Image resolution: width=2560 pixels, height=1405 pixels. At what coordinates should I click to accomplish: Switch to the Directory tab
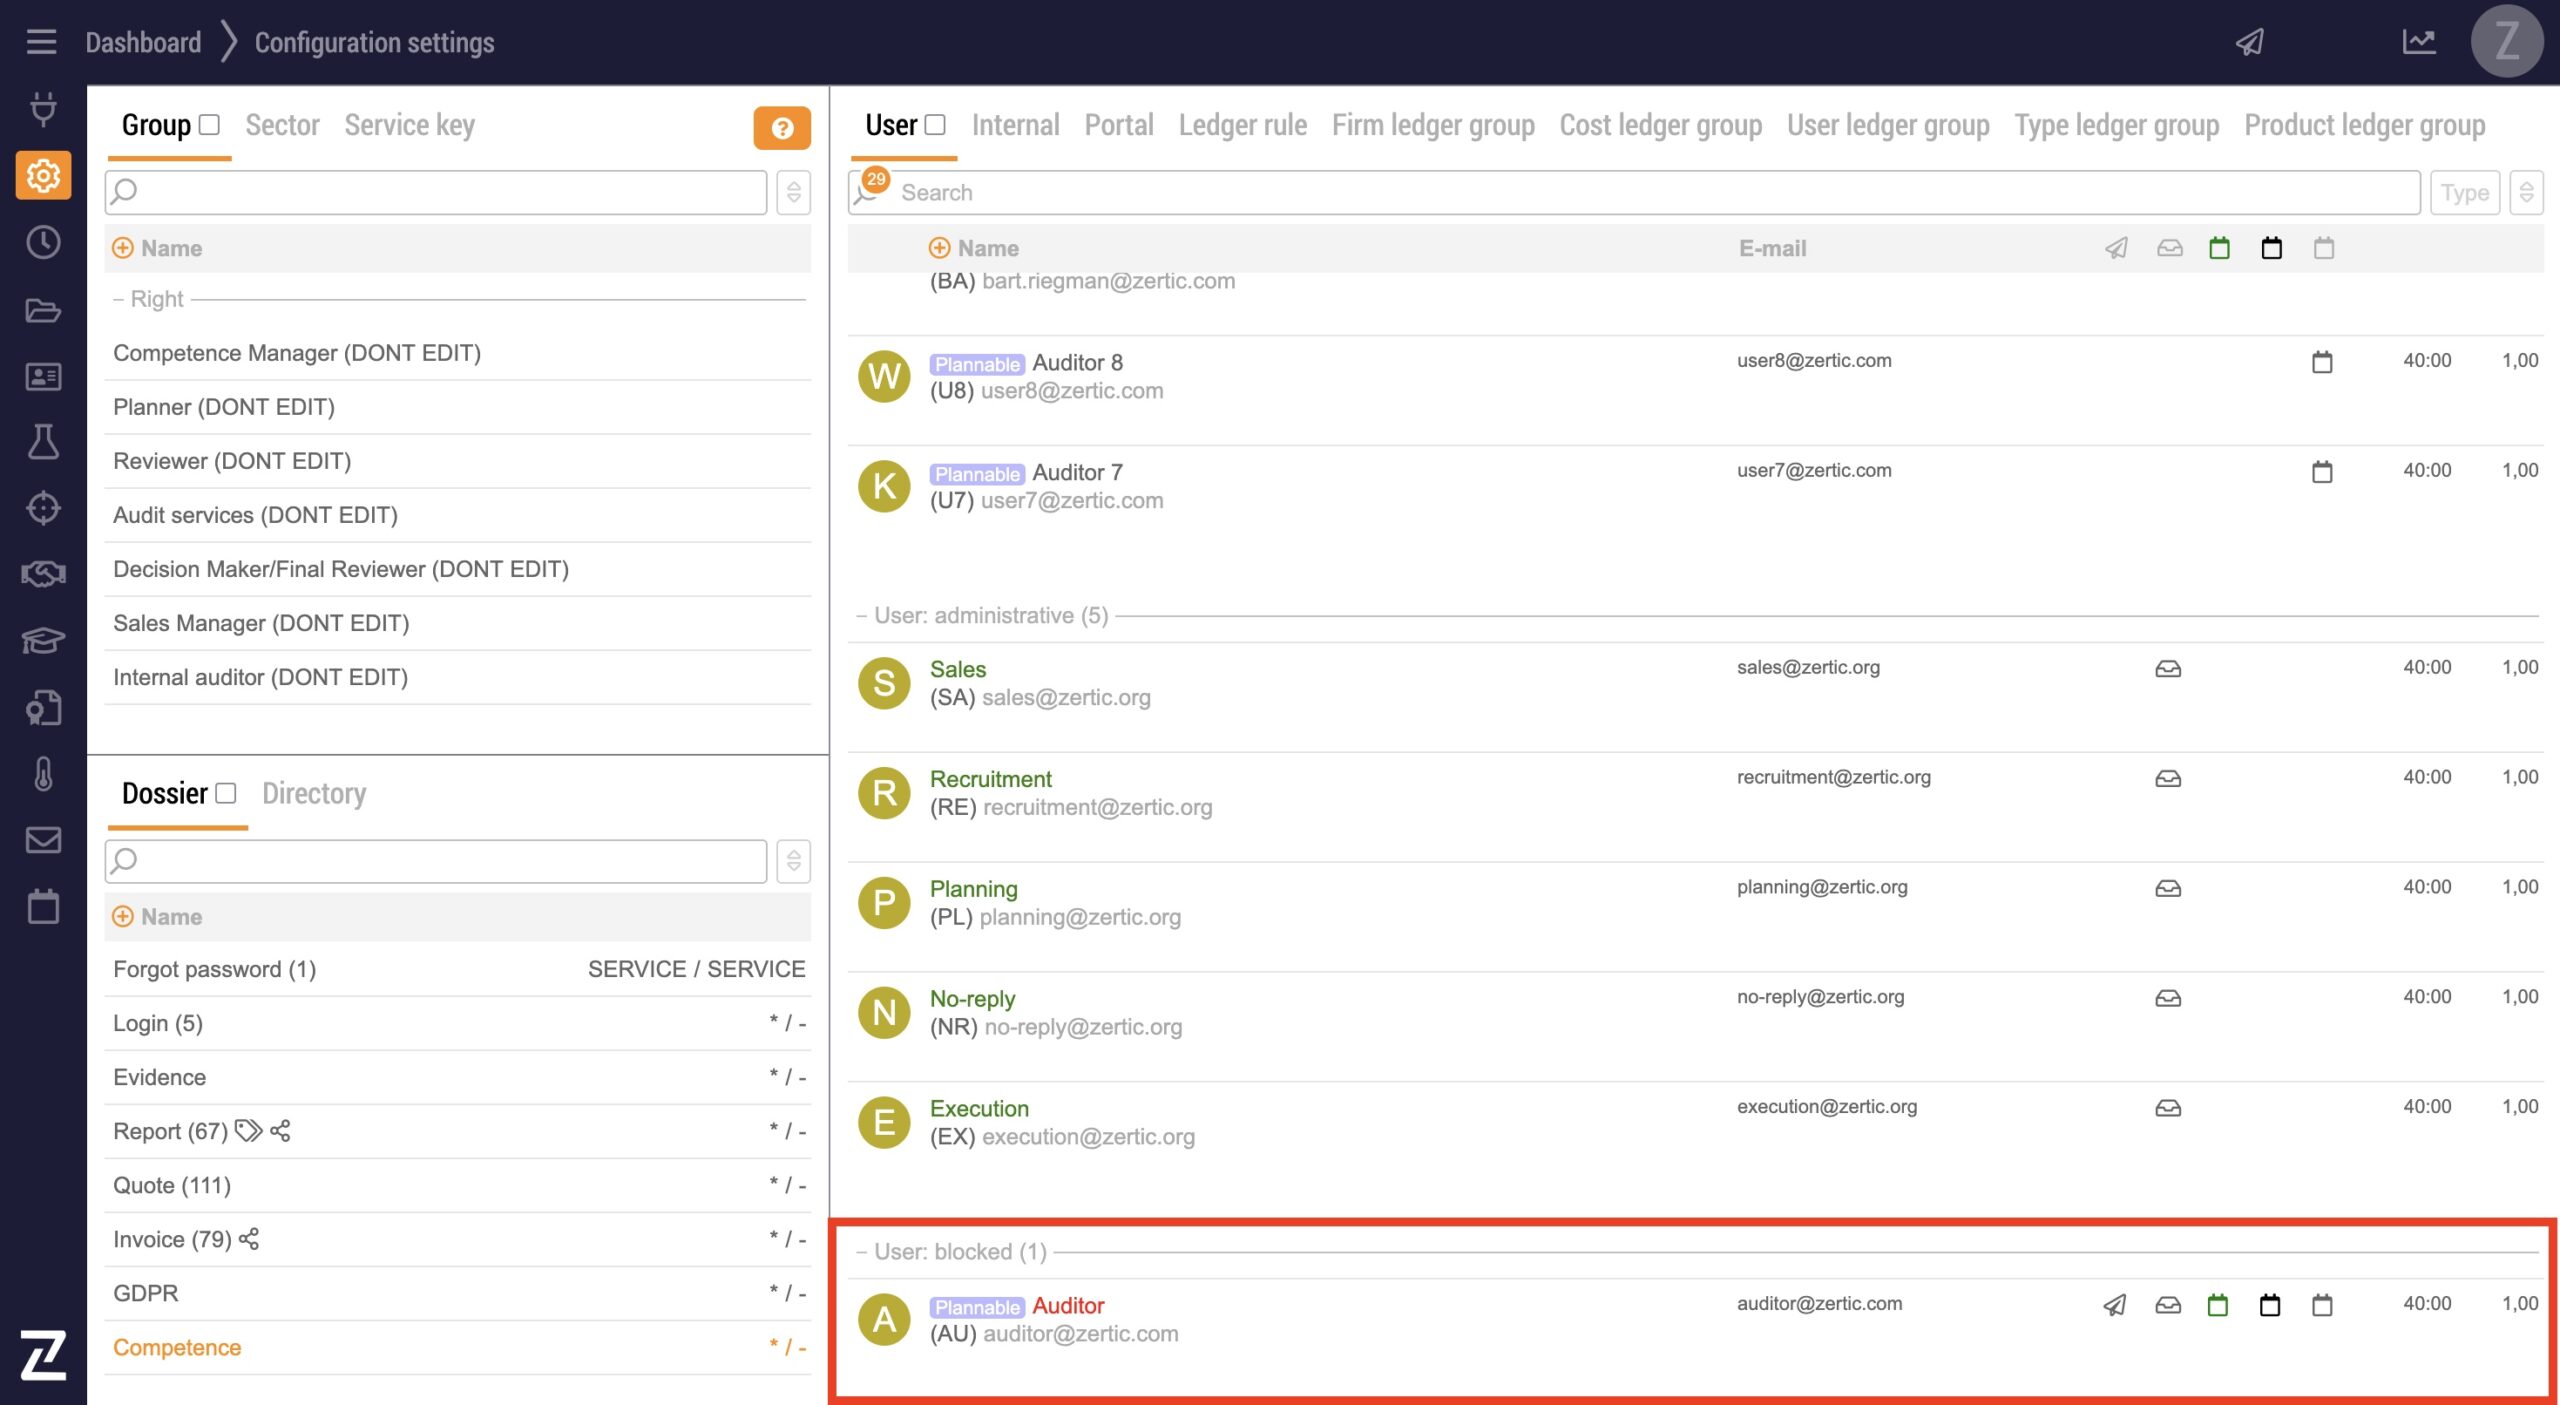pyautogui.click(x=314, y=793)
